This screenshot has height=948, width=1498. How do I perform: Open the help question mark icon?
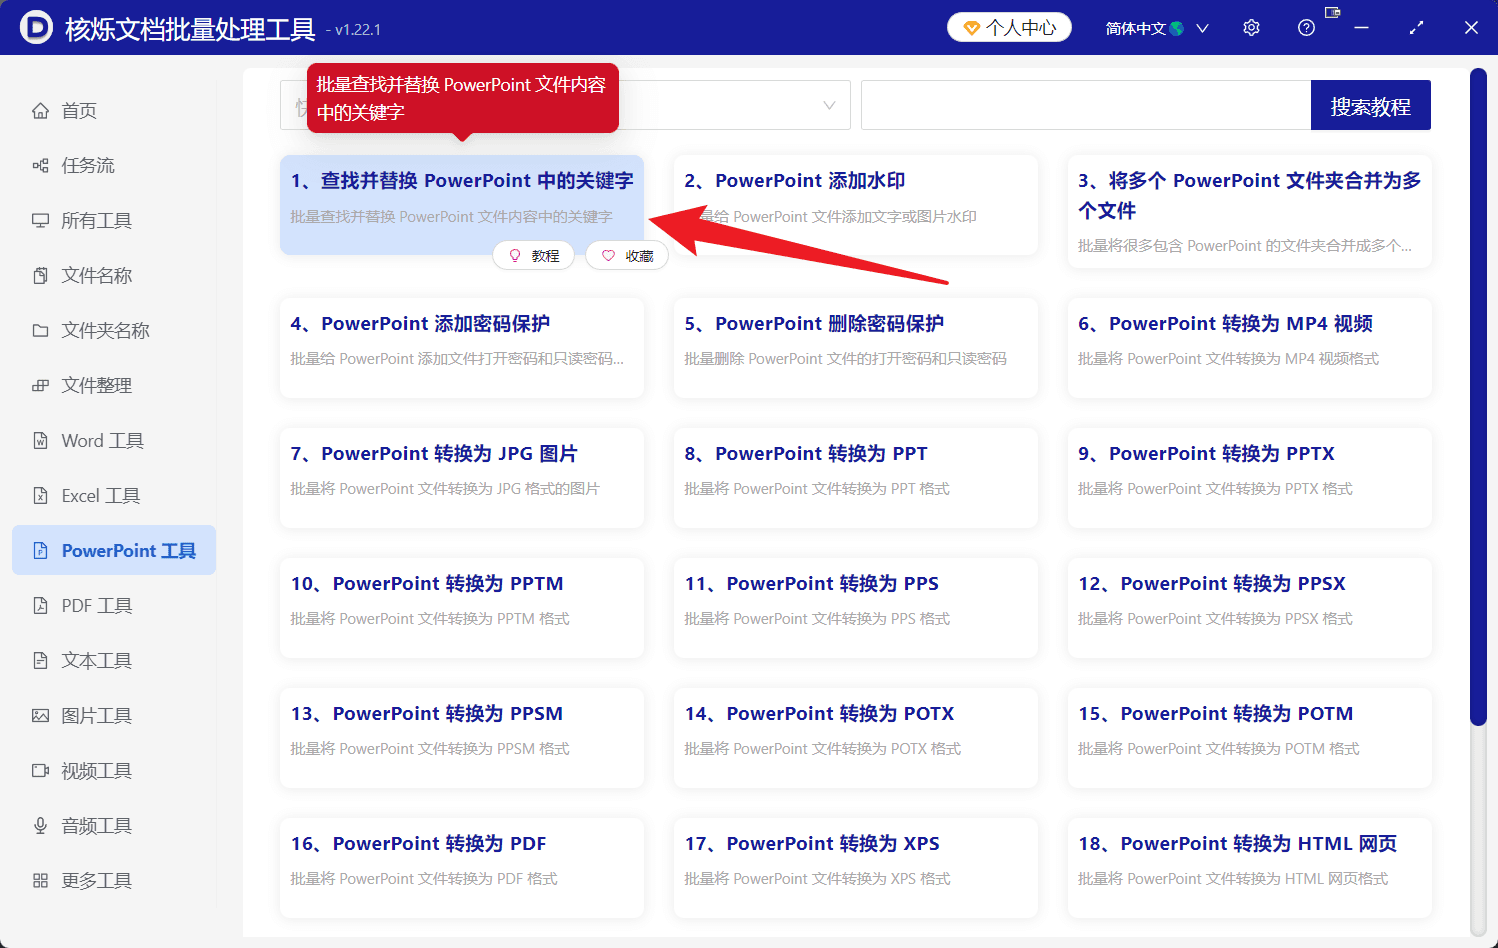pos(1306,28)
